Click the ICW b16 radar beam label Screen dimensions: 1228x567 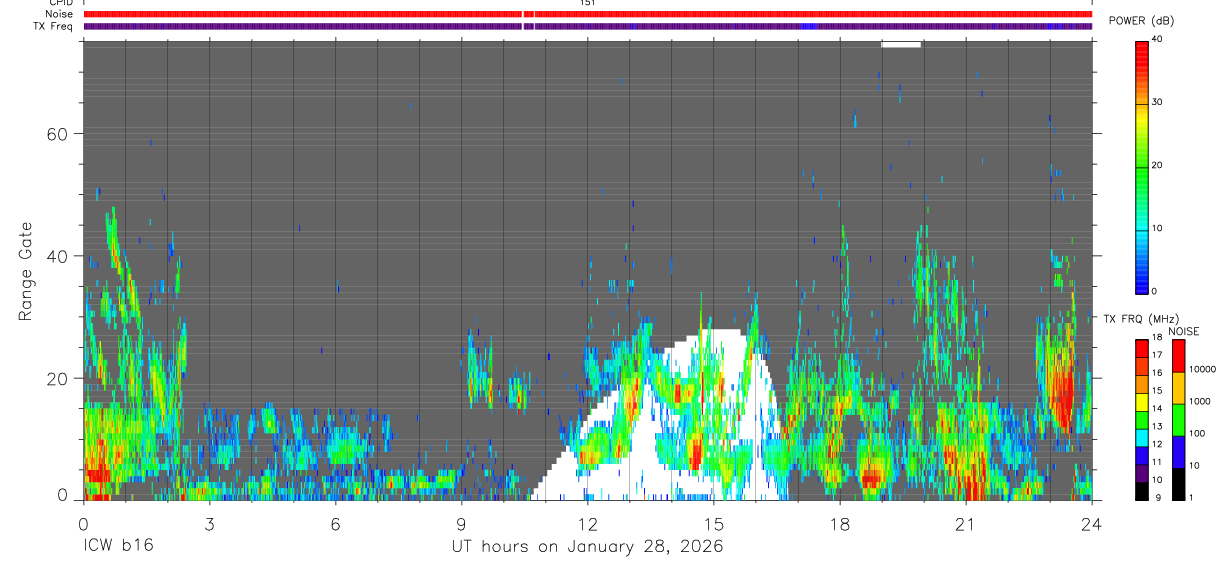117,547
